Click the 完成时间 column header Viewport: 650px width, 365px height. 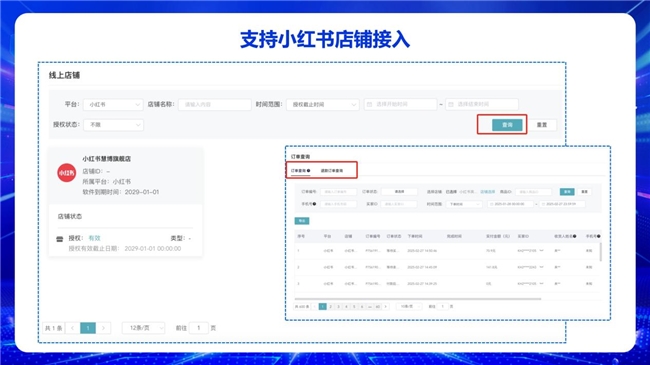[454, 236]
